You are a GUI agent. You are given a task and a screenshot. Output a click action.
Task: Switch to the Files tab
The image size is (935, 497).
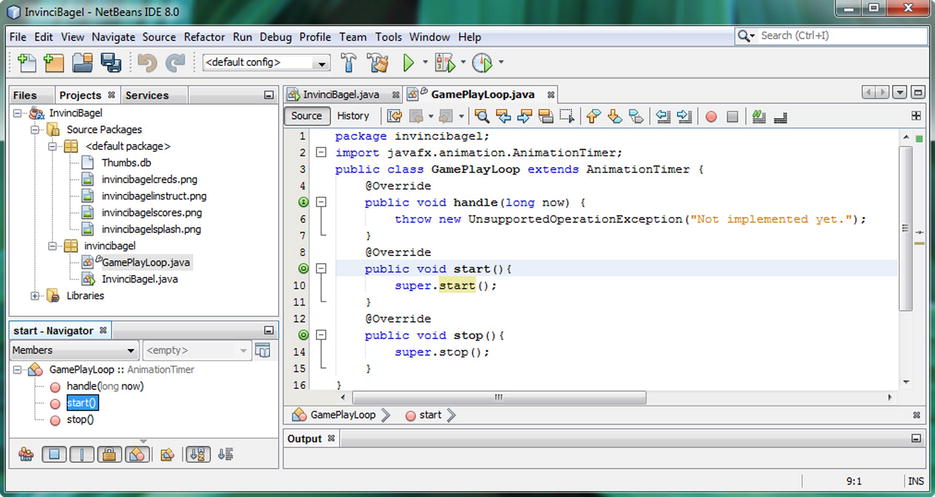pyautogui.click(x=25, y=95)
